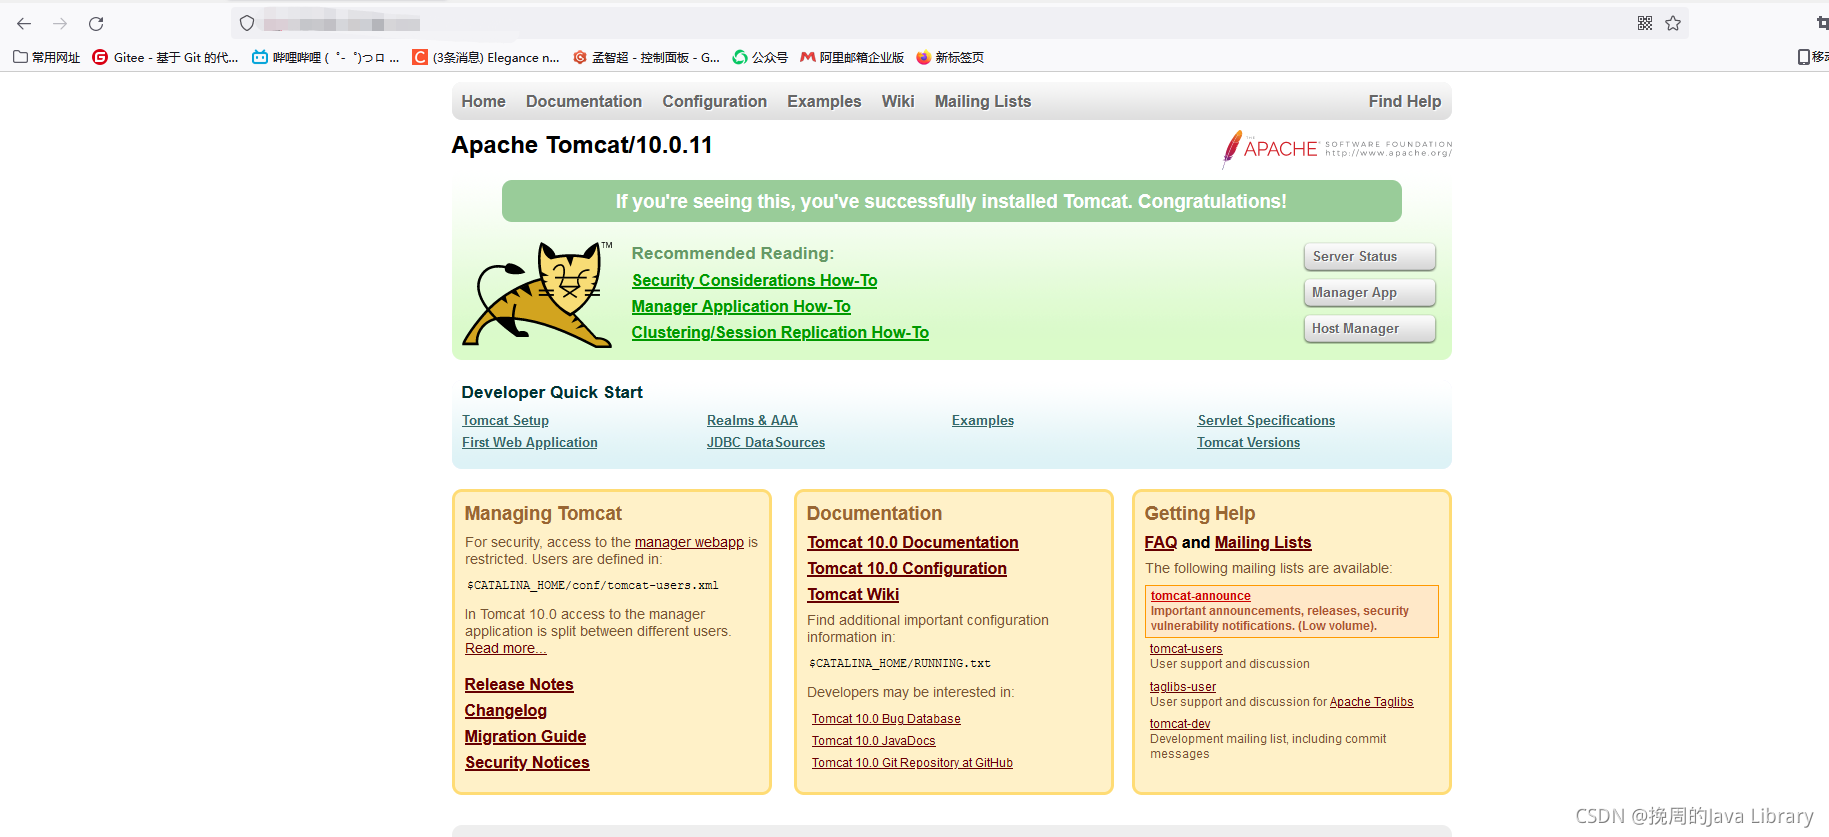This screenshot has height=837, width=1829.
Task: Click the browser back arrow
Action: tap(24, 23)
